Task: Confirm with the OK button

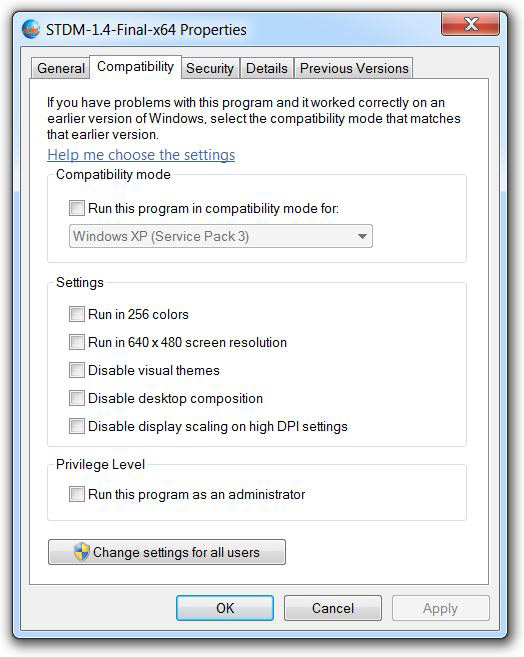Action: point(225,608)
